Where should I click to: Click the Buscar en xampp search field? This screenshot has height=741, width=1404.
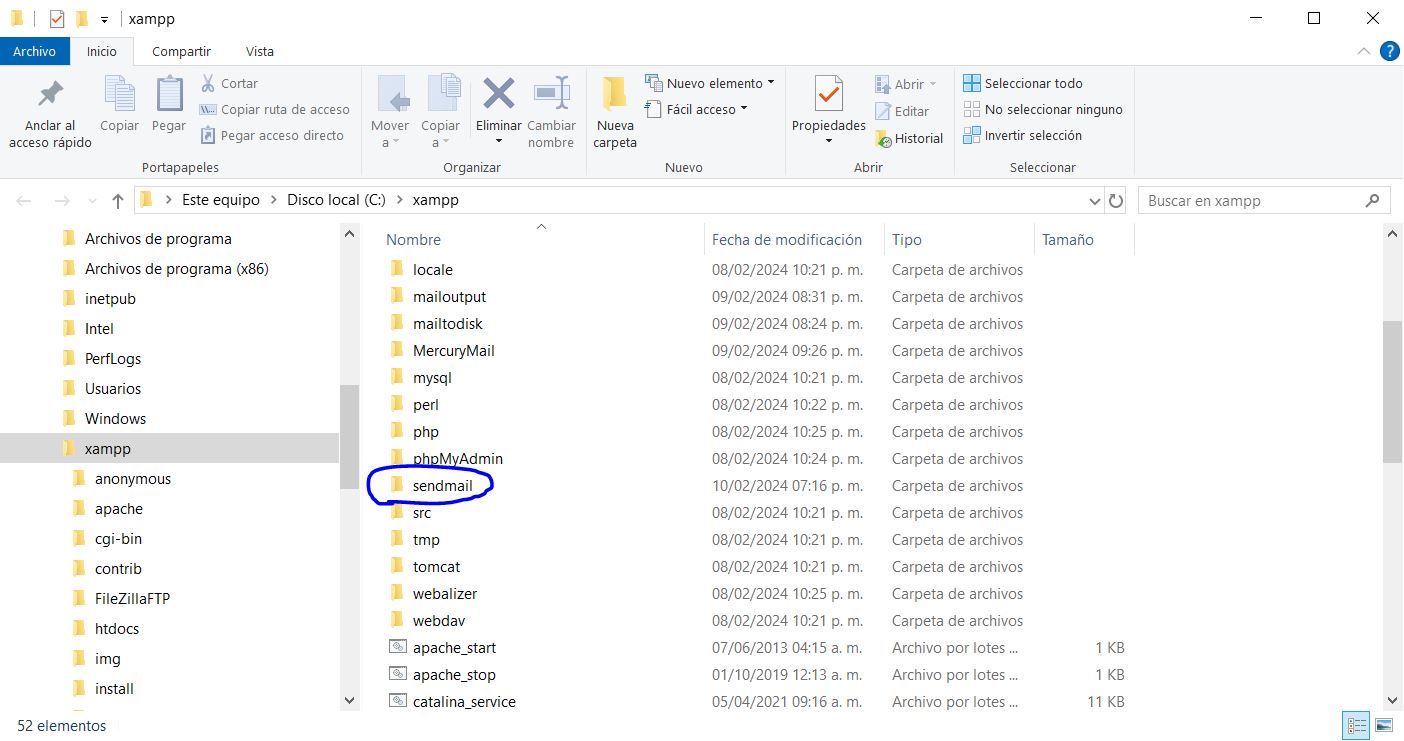1264,201
